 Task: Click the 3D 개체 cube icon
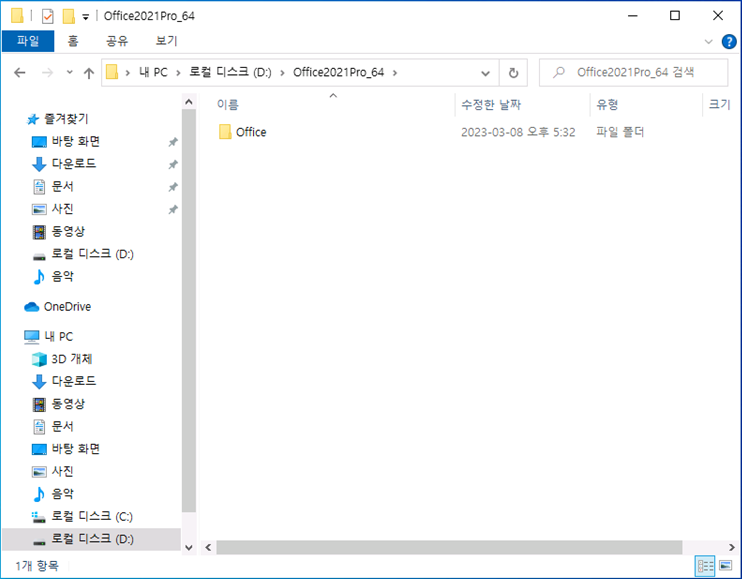tap(39, 359)
